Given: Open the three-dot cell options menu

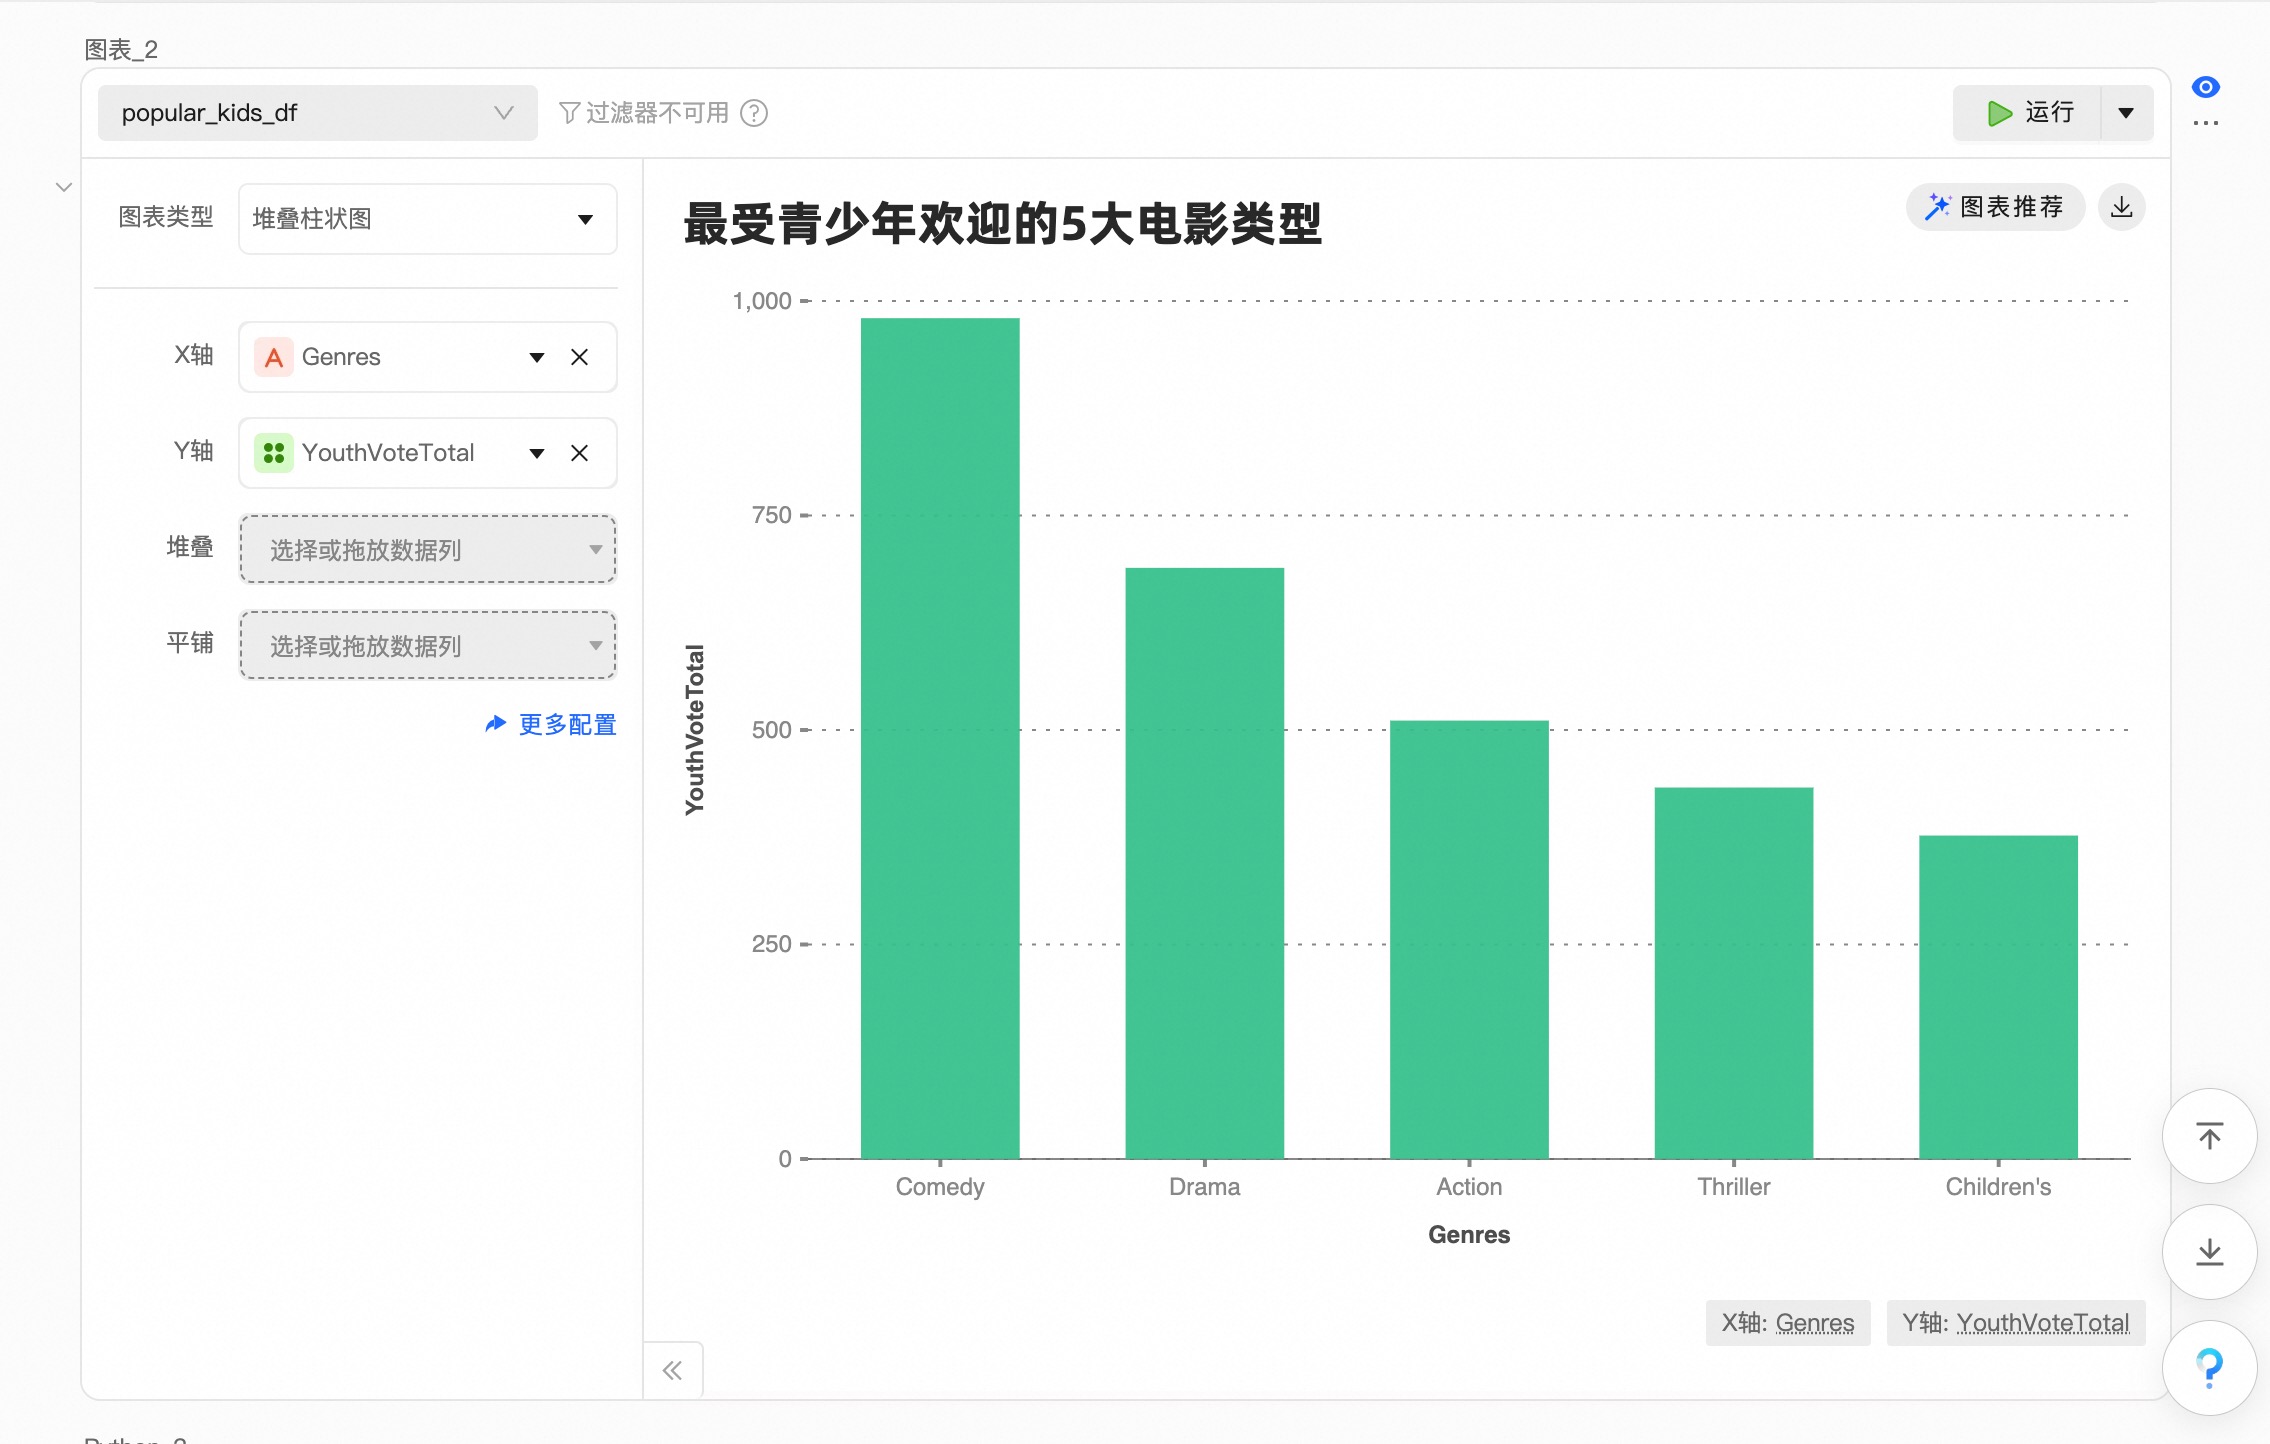Looking at the screenshot, I should point(2205,123).
